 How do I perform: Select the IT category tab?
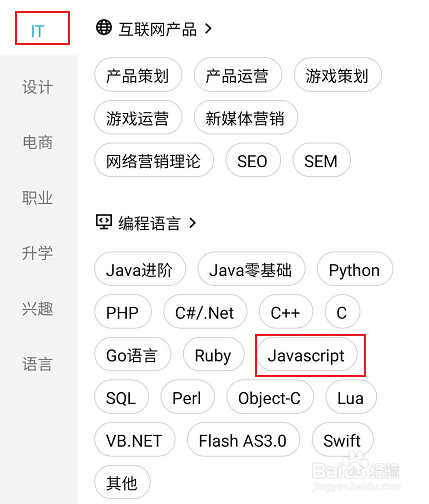[38, 31]
